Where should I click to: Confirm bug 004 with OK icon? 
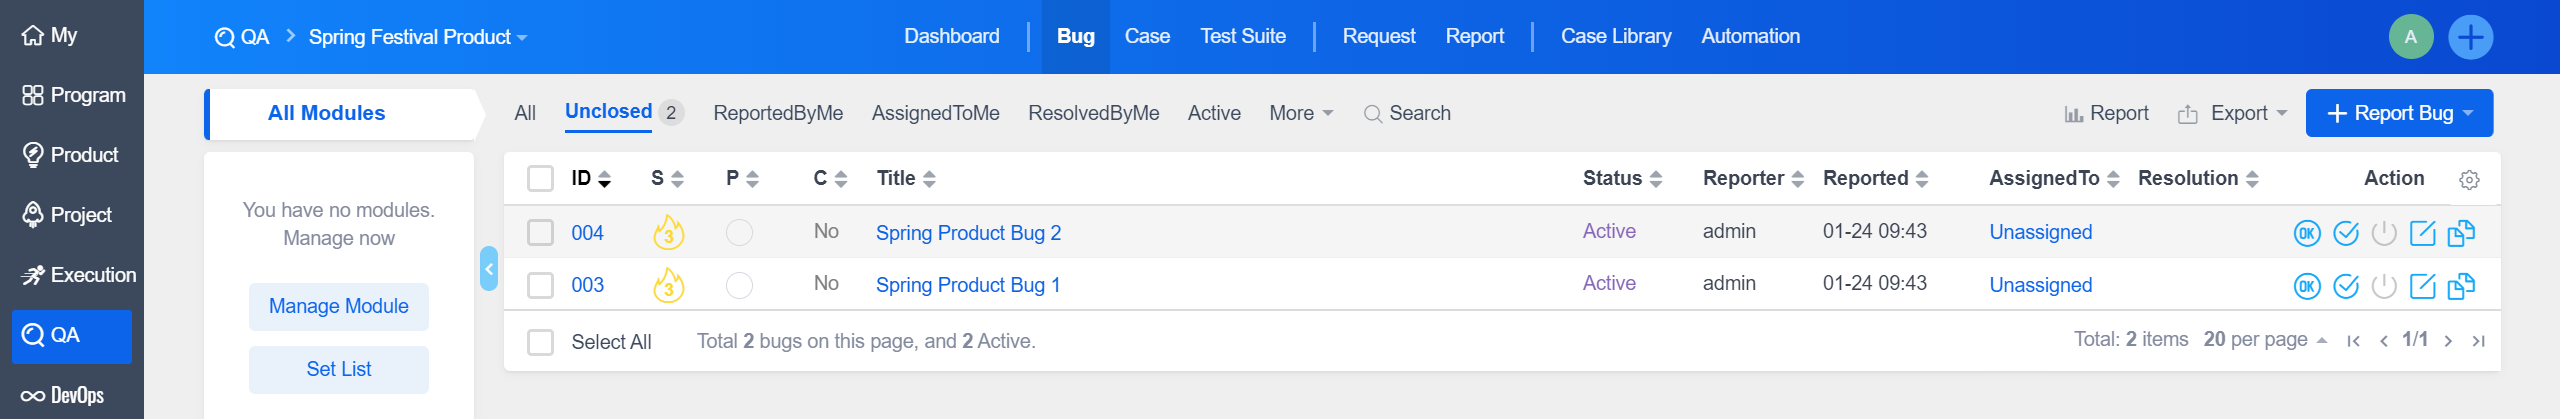coord(2306,233)
